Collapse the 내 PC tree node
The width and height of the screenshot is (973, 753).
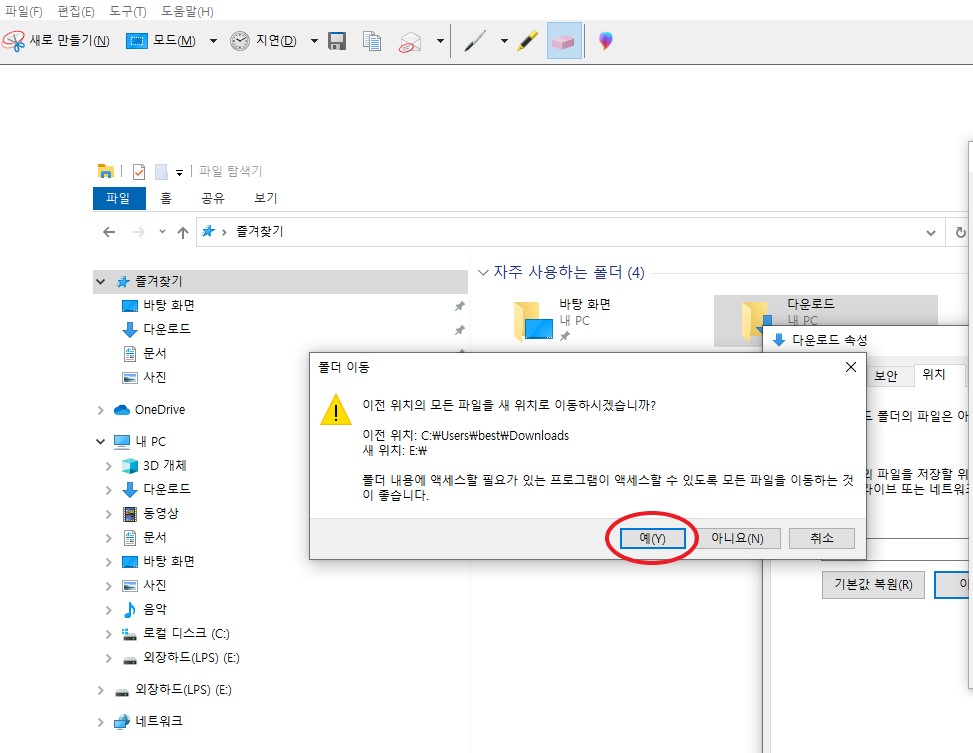coord(101,441)
